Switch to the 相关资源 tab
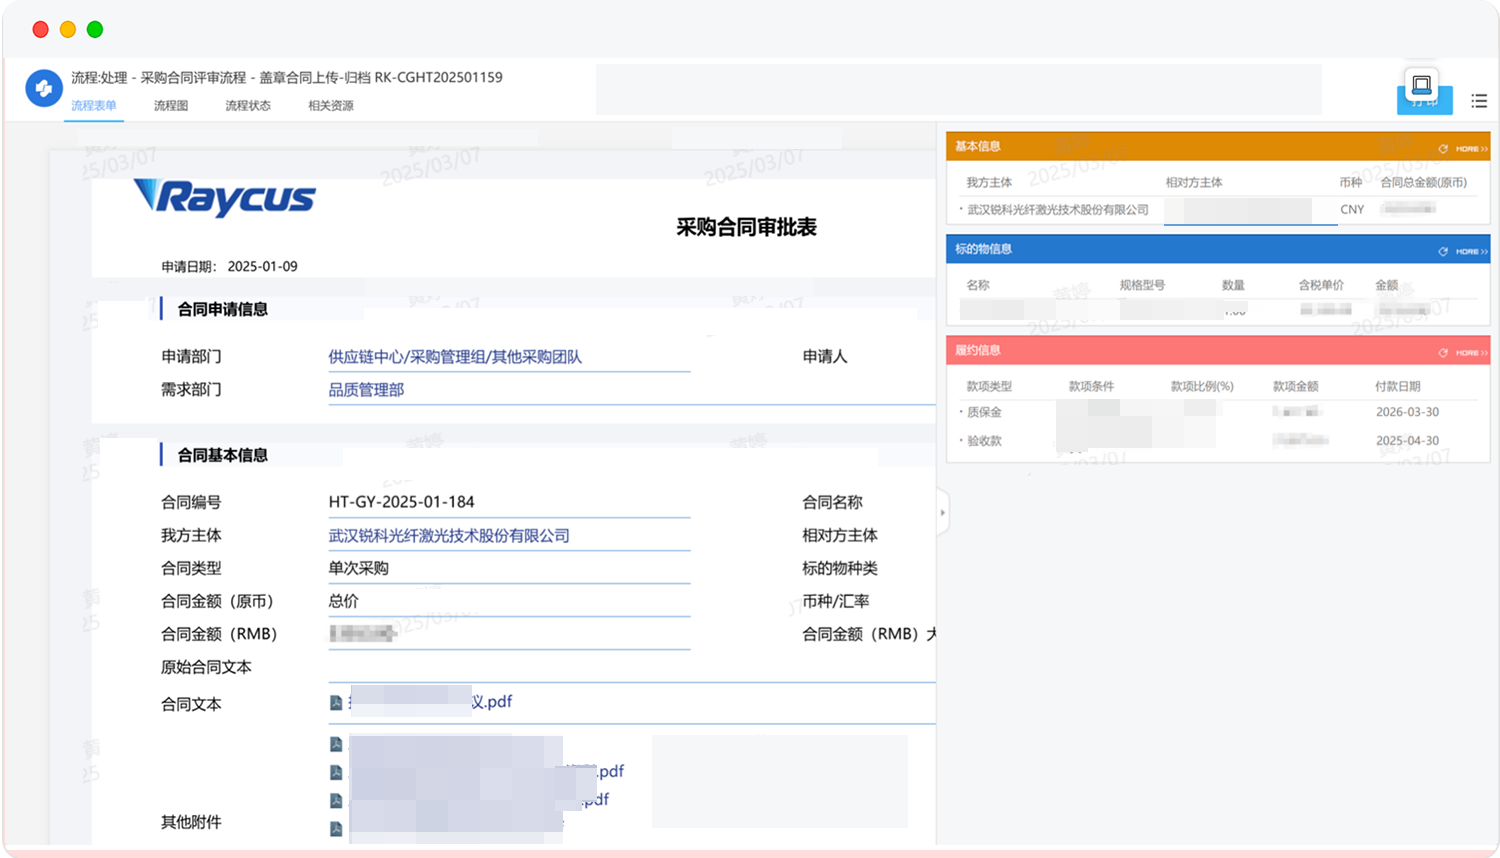 (331, 106)
